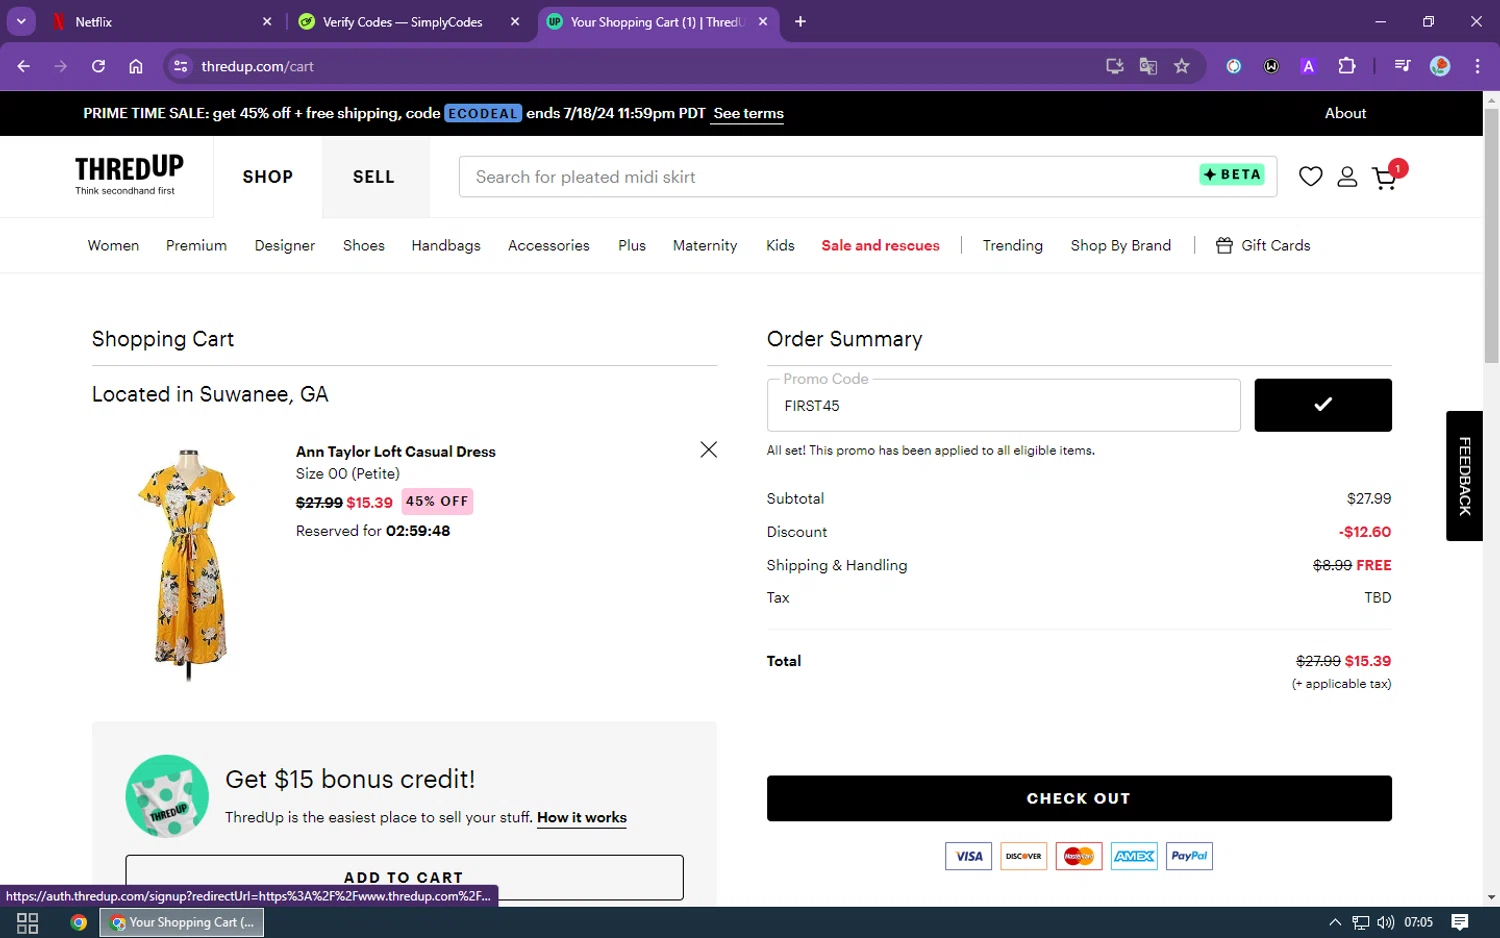Open the Women category menu

tap(113, 246)
